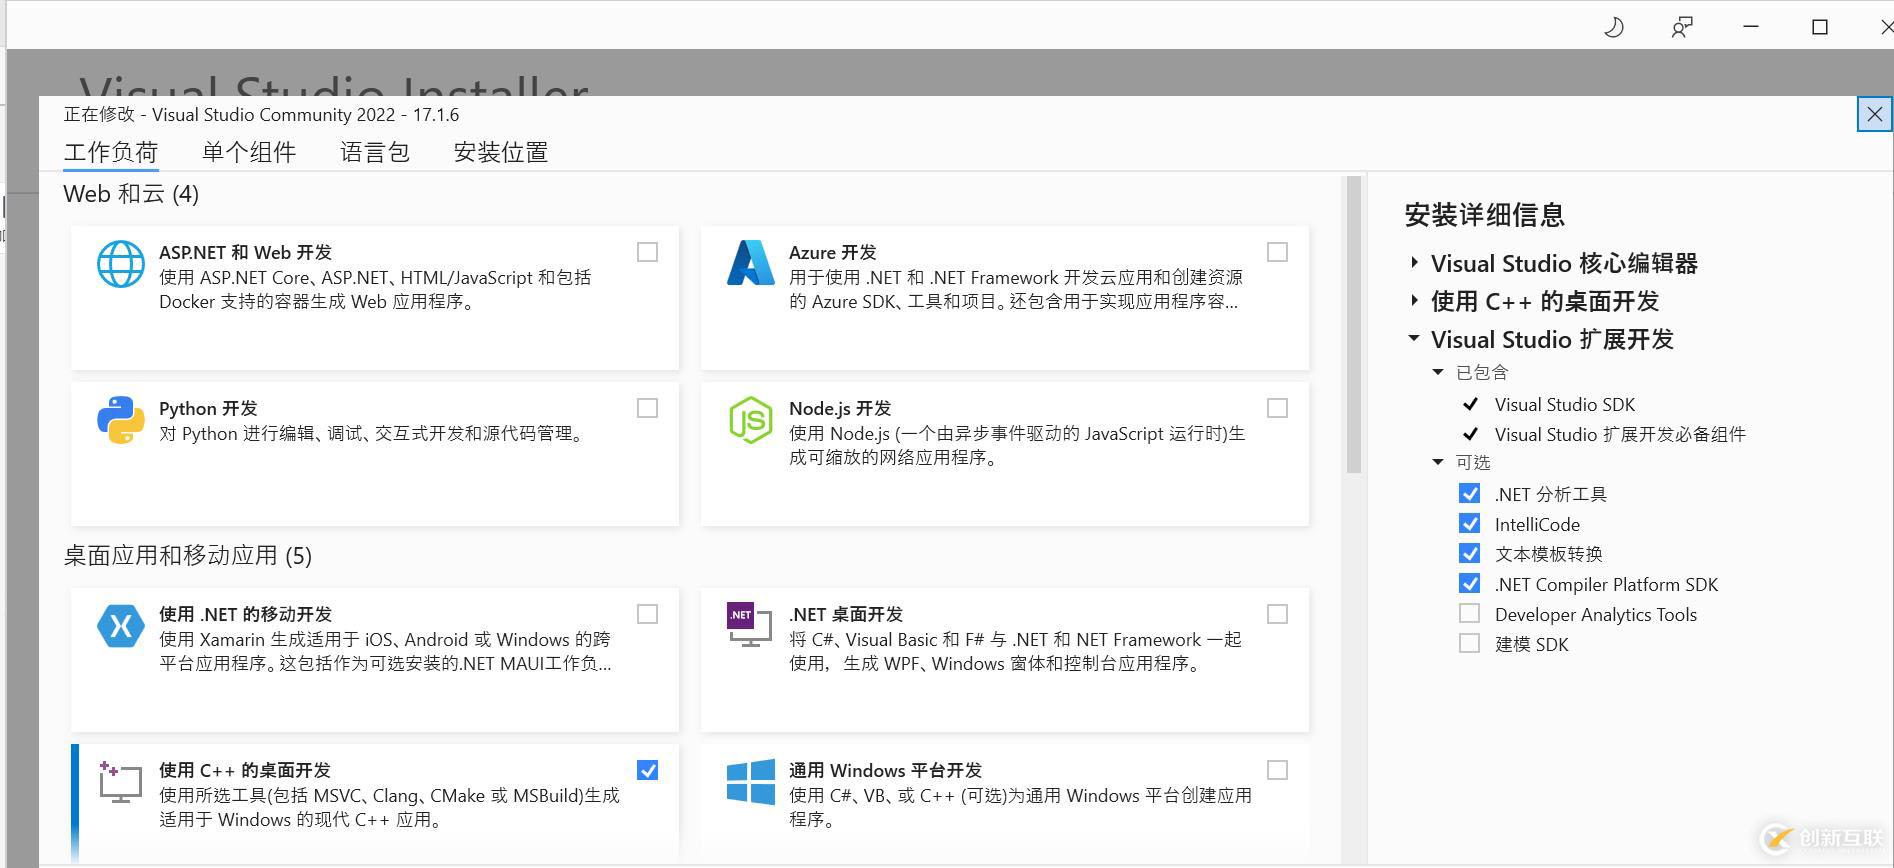Click the Azure logo icon
The height and width of the screenshot is (868, 1894).
750,263
